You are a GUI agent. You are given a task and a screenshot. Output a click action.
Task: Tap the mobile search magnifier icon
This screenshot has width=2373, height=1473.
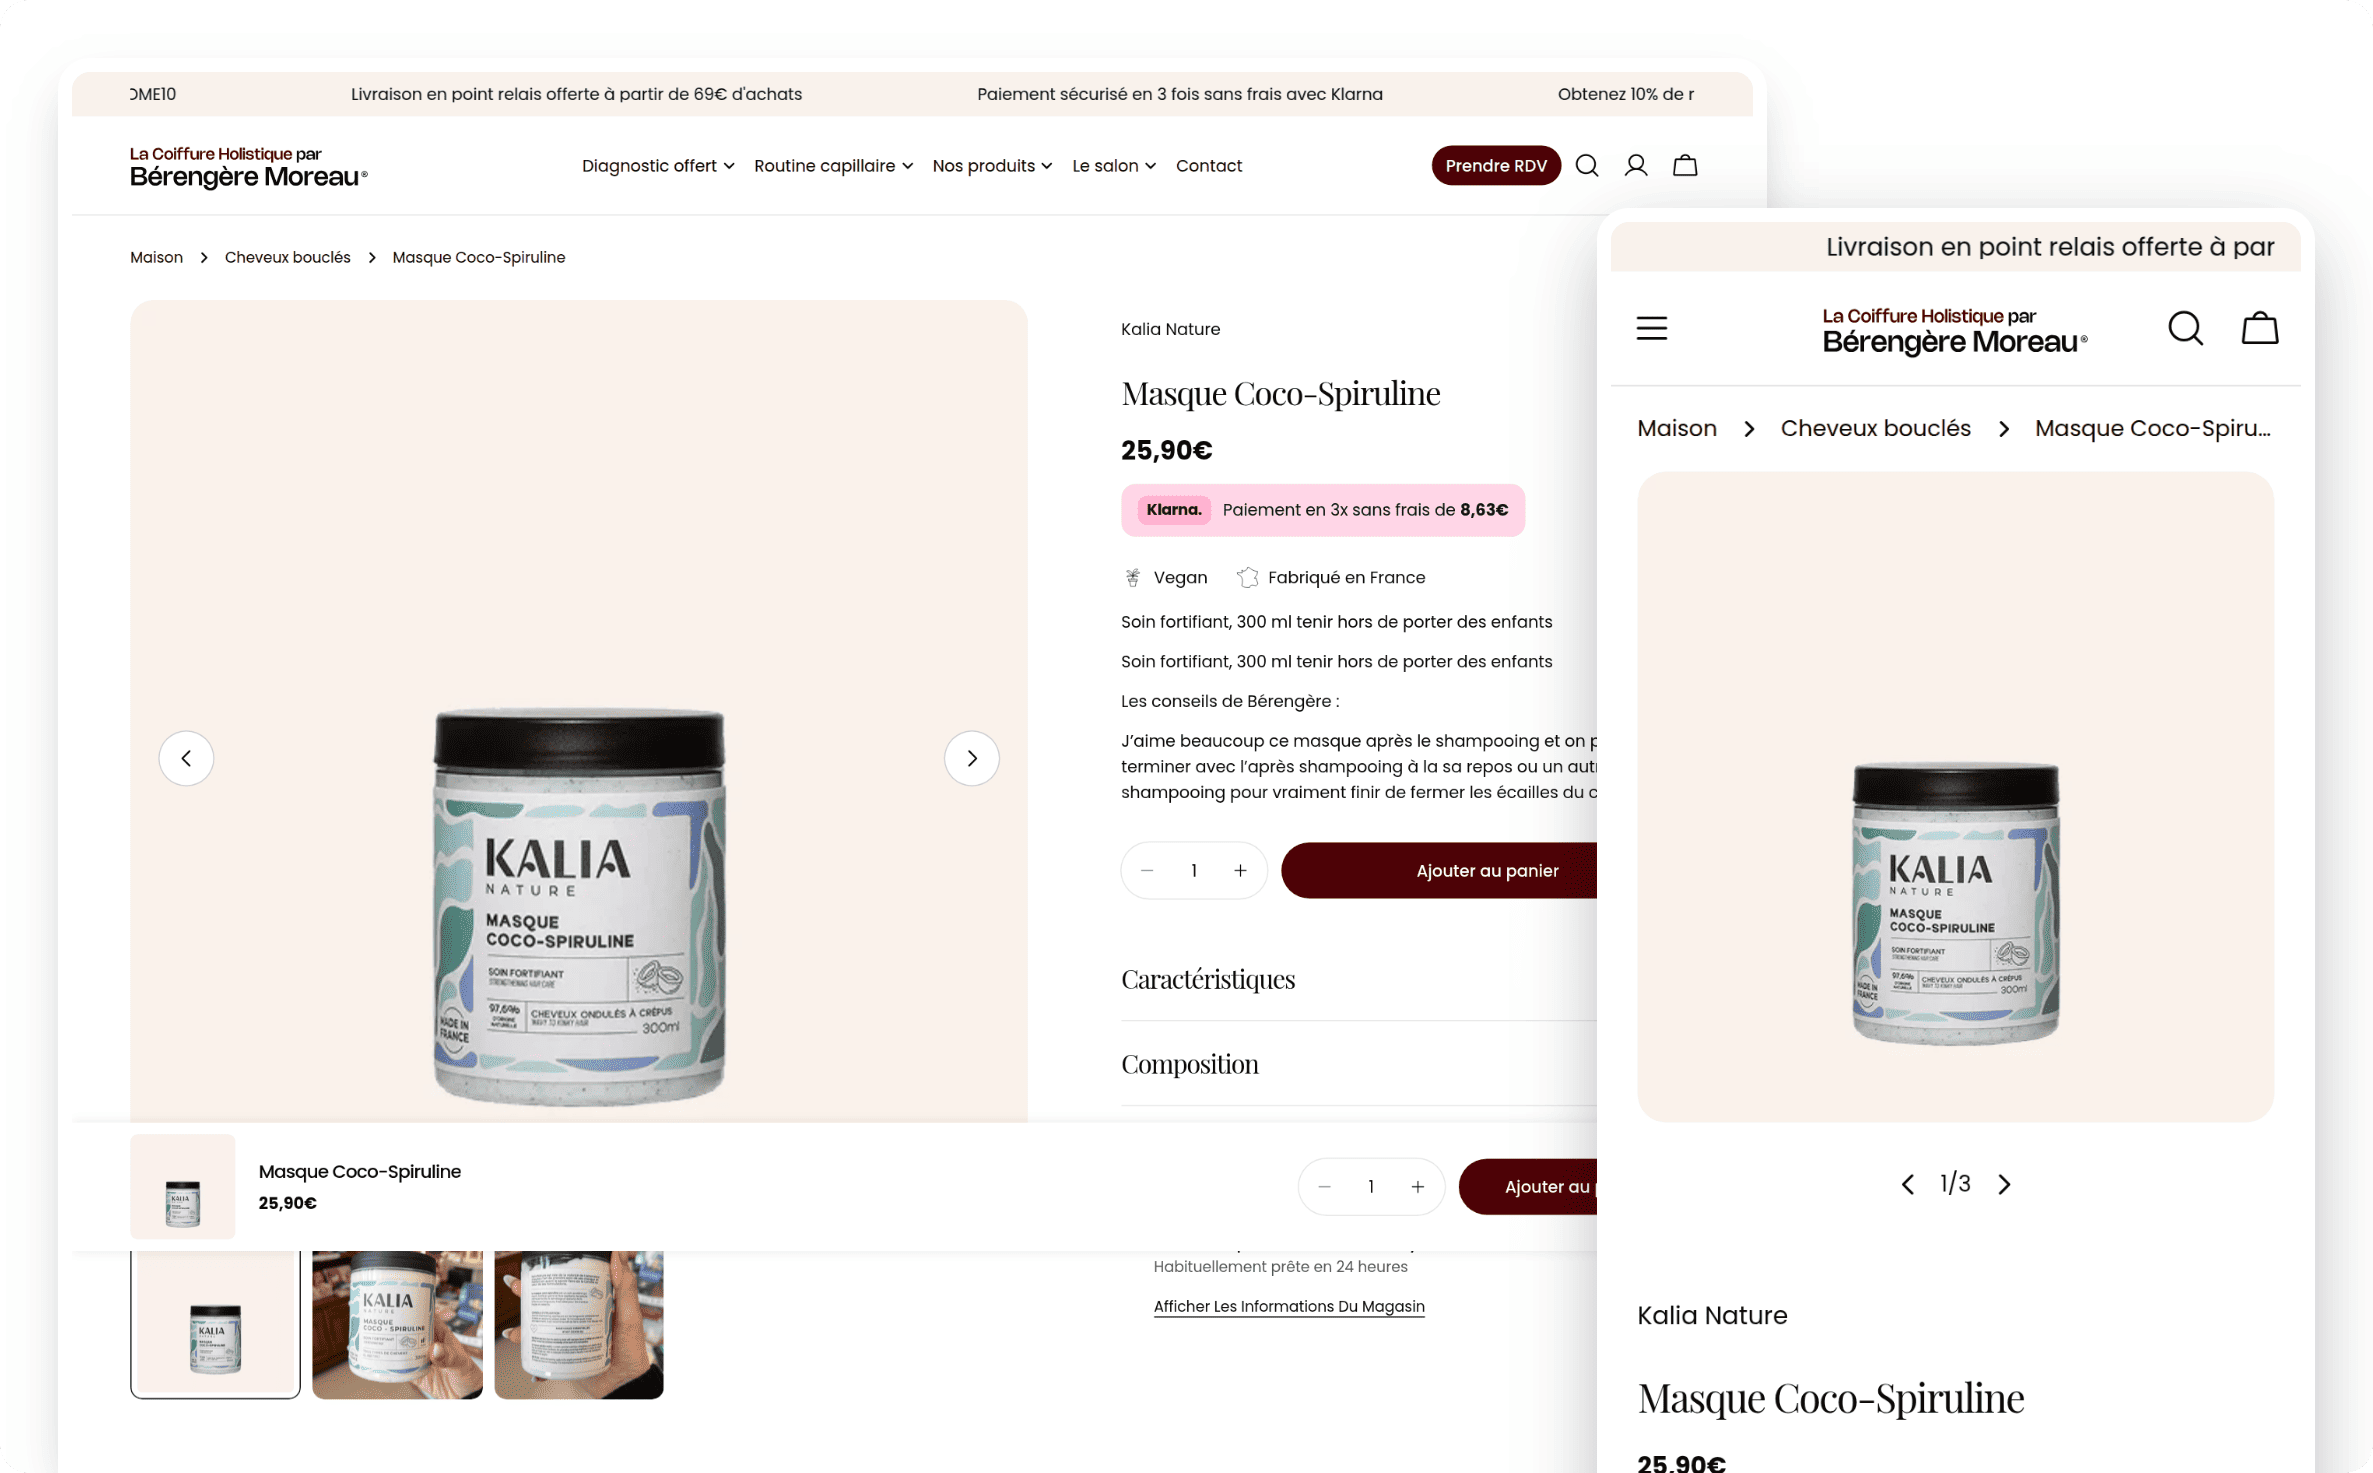(x=2185, y=328)
